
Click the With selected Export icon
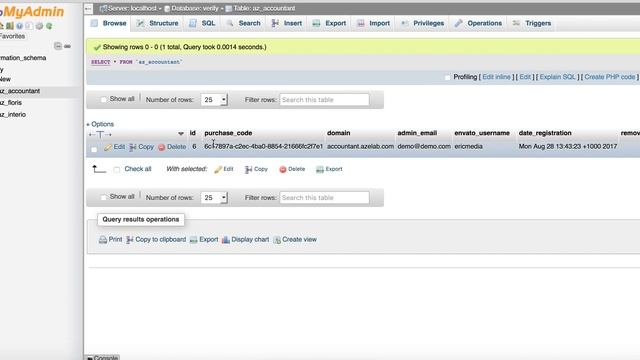pos(320,169)
